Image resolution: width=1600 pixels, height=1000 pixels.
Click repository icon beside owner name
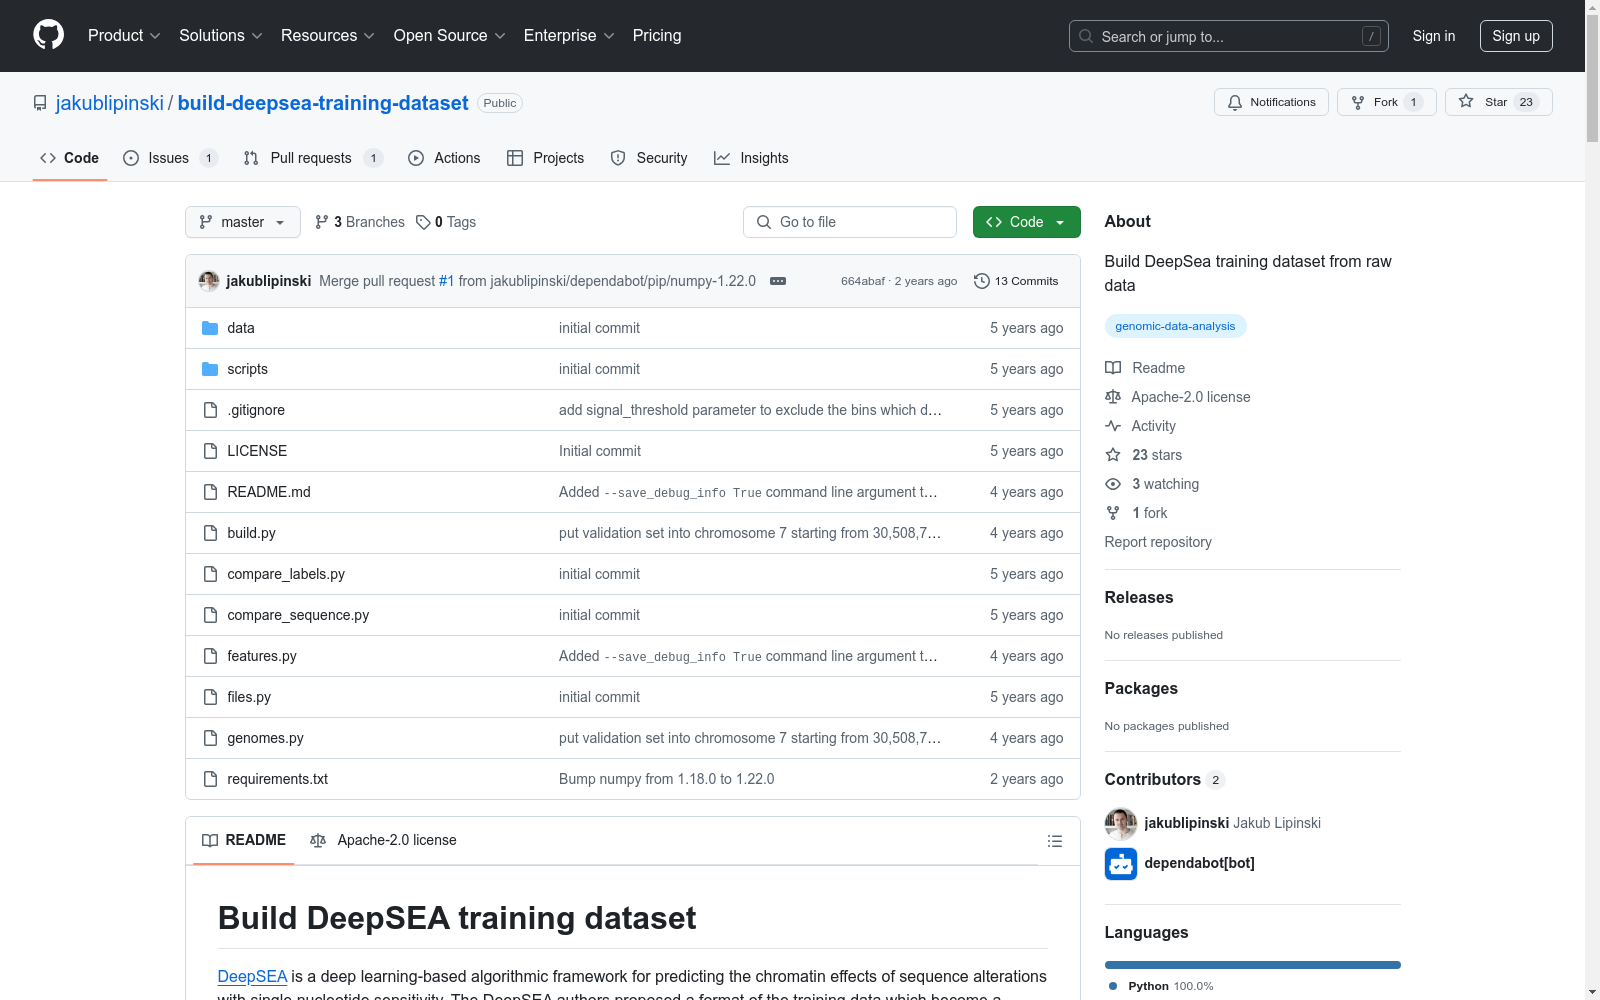pos(40,103)
